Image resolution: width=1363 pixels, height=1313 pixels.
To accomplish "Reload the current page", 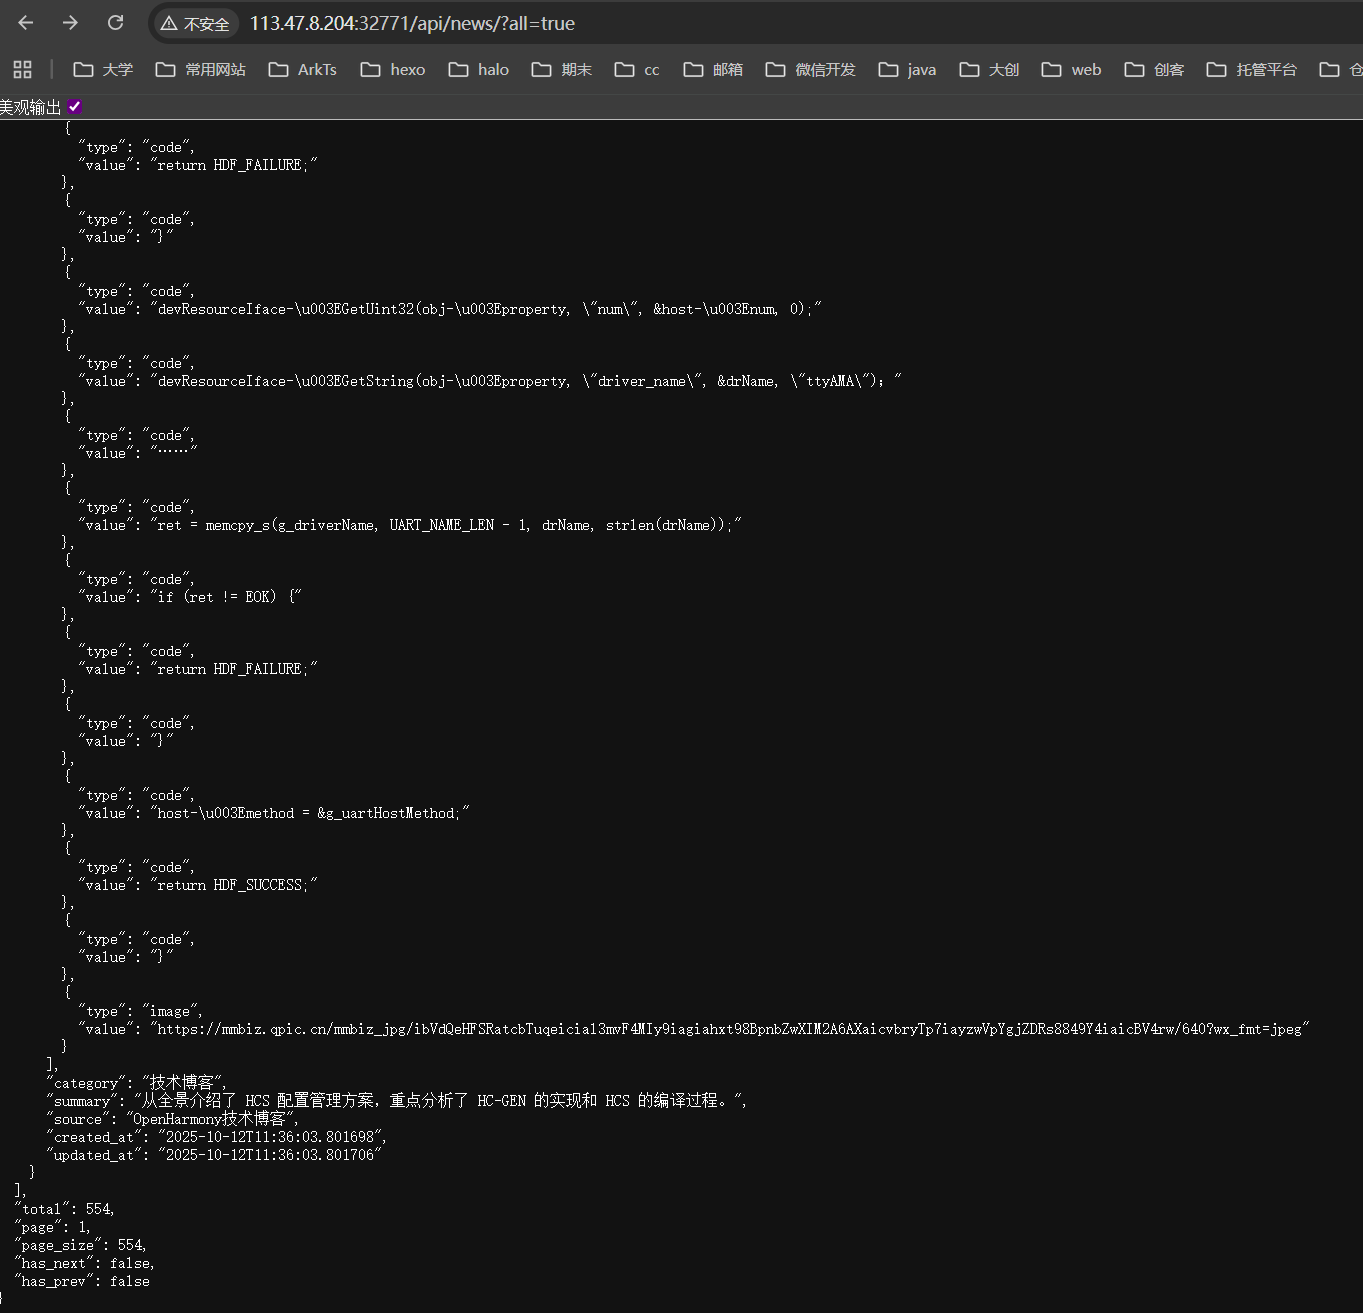I will click(x=116, y=23).
